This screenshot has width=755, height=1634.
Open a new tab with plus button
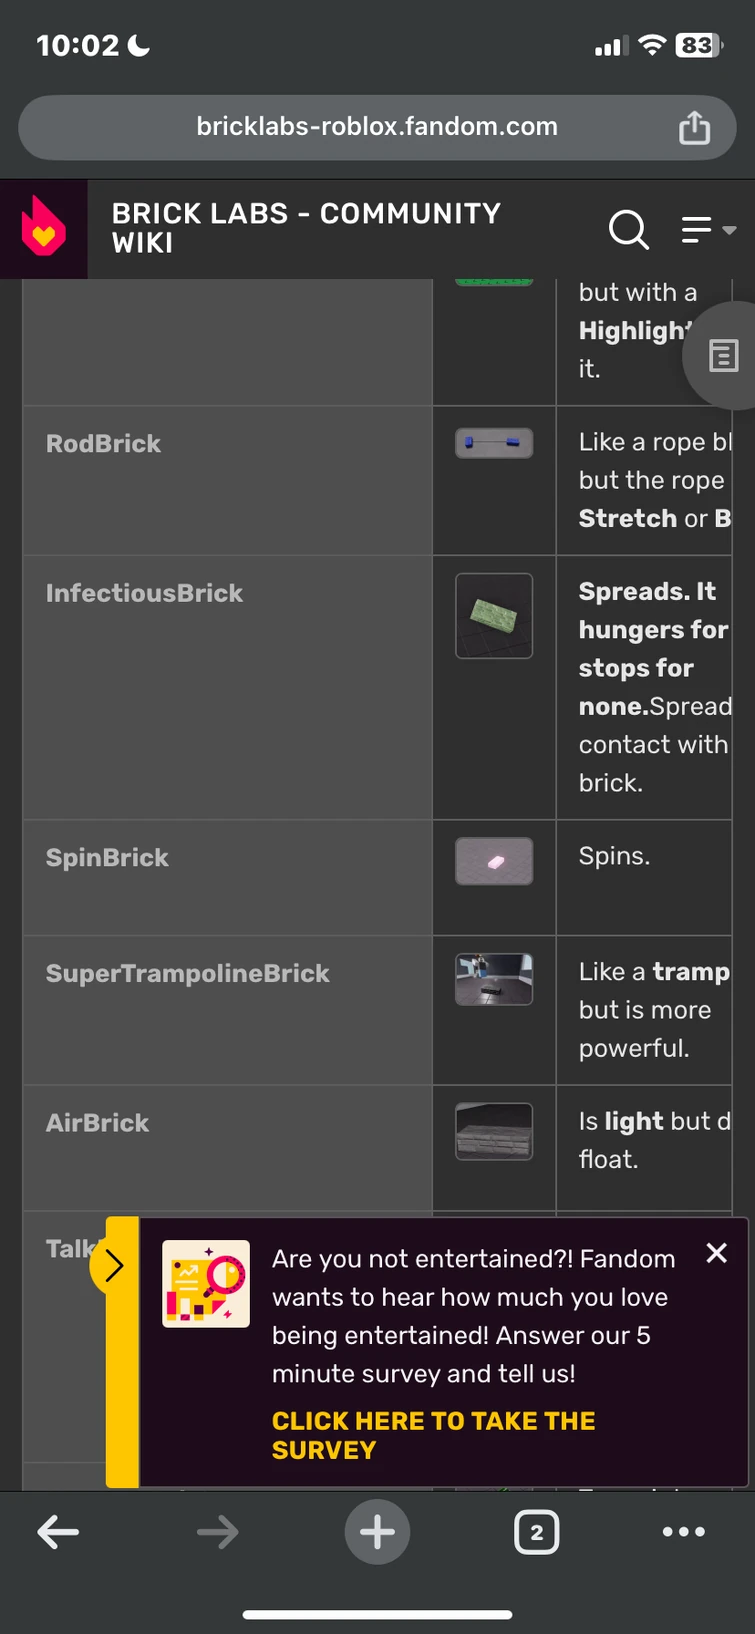377,1531
